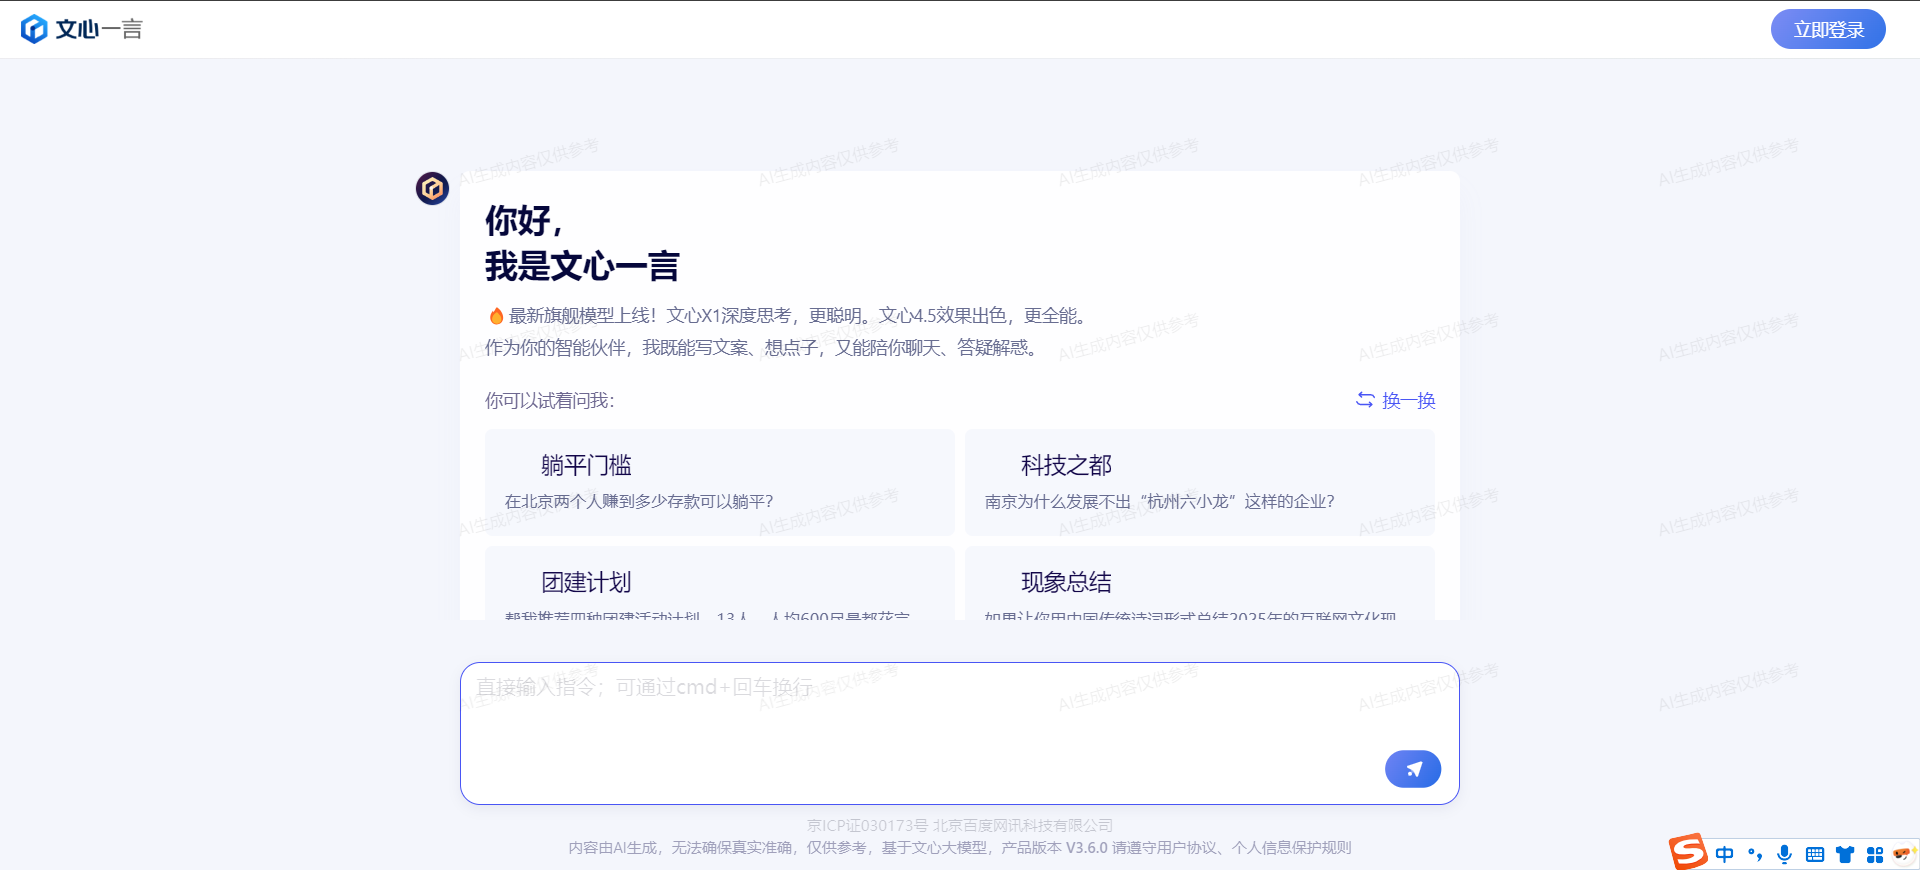Image resolution: width=1920 pixels, height=870 pixels.
Task: Open the 个人信息保护规则 footer link
Action: (1292, 847)
